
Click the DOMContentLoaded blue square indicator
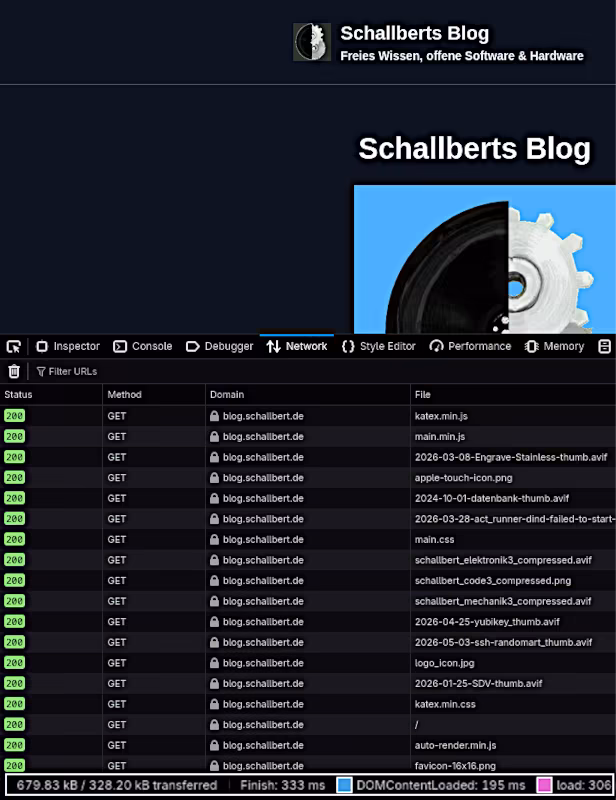[344, 785]
